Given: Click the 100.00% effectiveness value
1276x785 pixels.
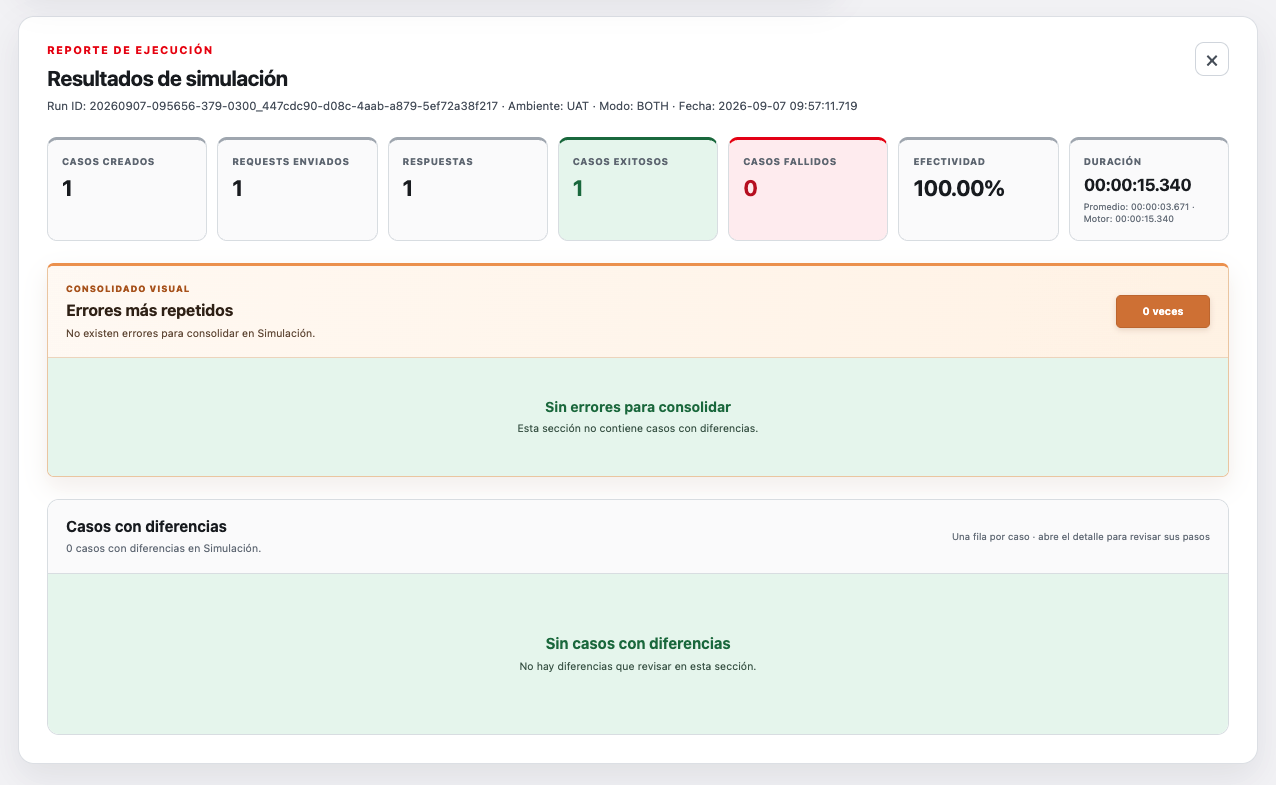Looking at the screenshot, I should click(x=959, y=188).
